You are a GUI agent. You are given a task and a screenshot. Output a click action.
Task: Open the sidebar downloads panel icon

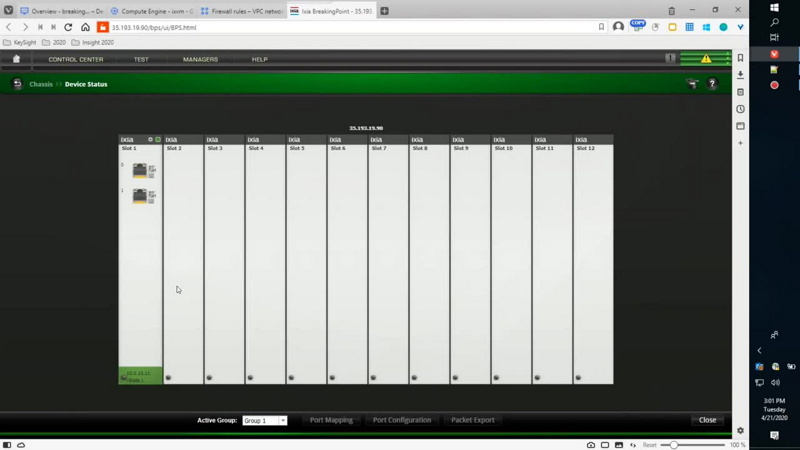(x=740, y=74)
